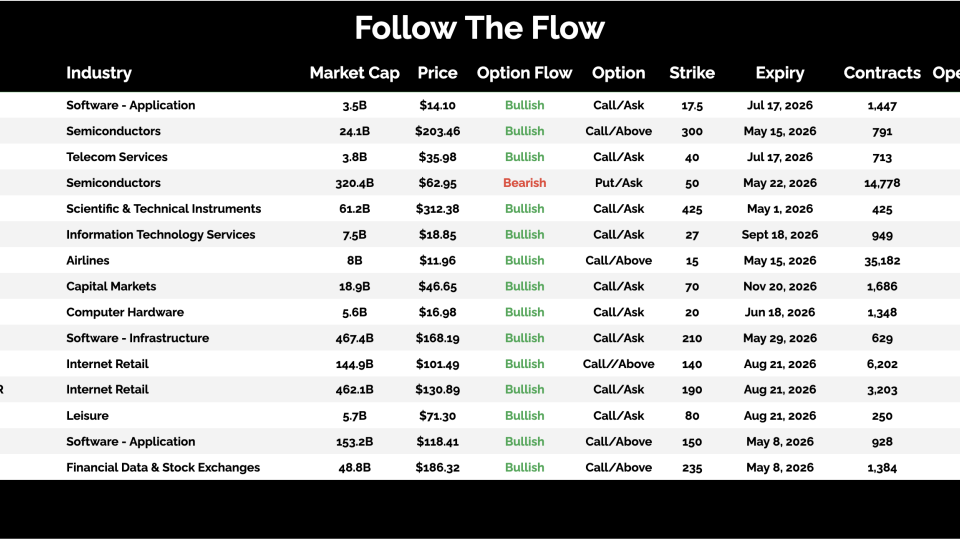This screenshot has width=960, height=540.
Task: Click the Option Flow column header
Action: point(524,73)
